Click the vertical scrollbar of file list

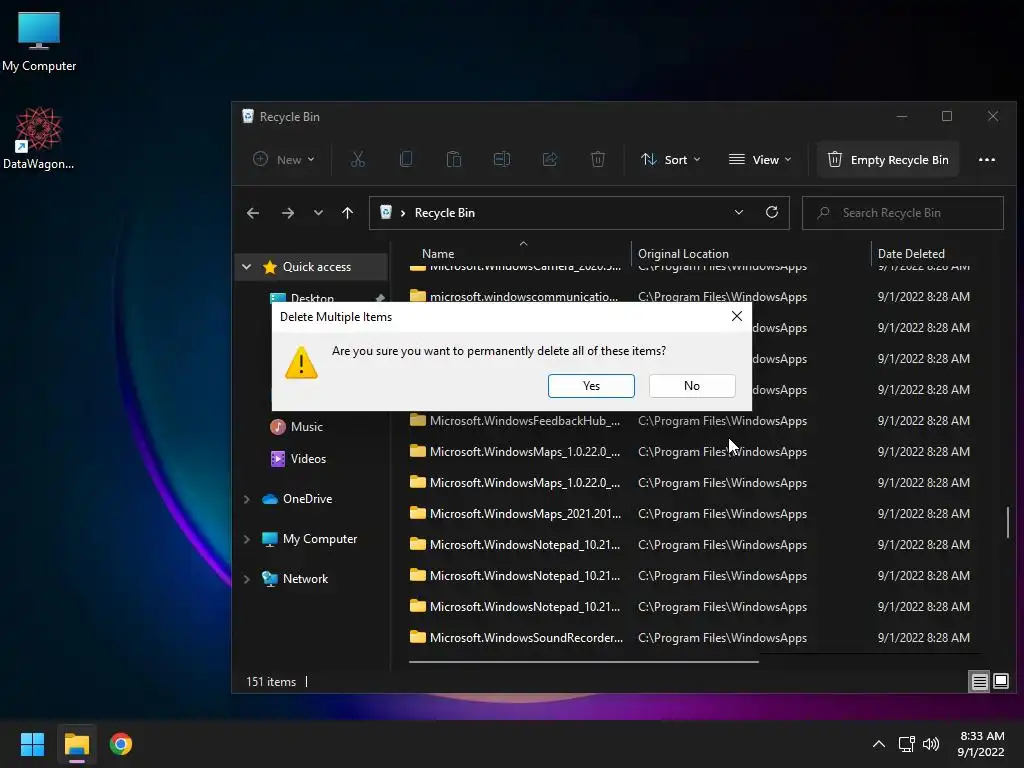point(1008,521)
